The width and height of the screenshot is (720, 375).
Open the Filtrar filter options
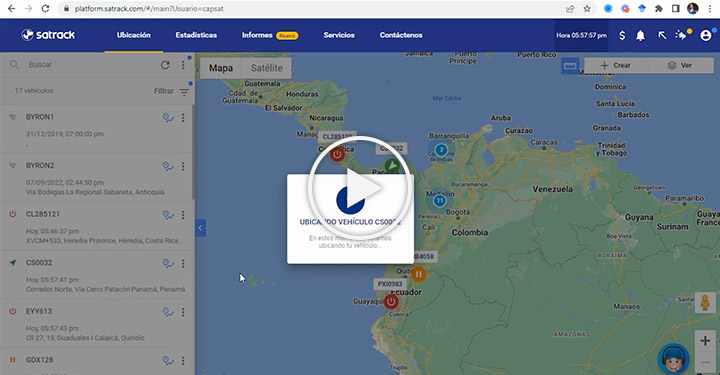171,91
